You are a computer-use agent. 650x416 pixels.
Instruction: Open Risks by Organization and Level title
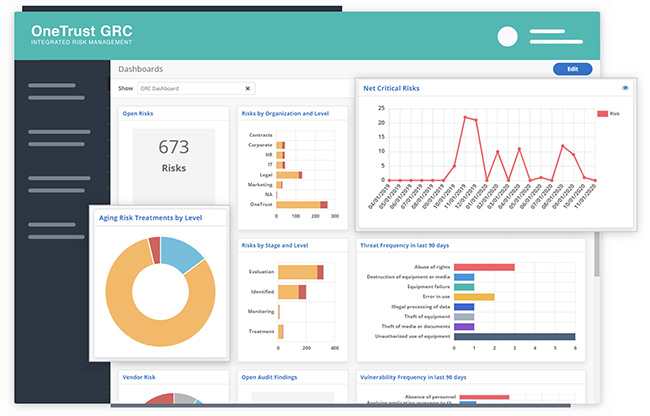click(x=284, y=113)
